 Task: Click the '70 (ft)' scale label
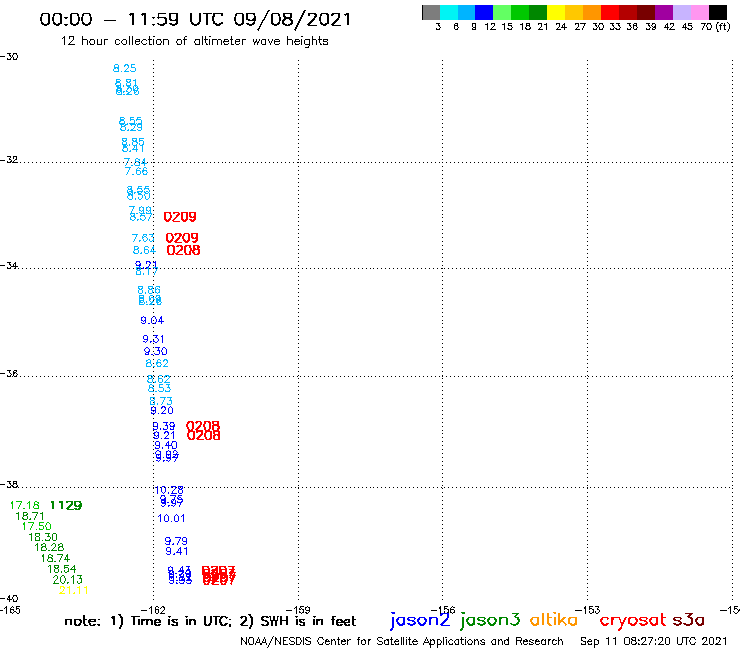[715, 27]
